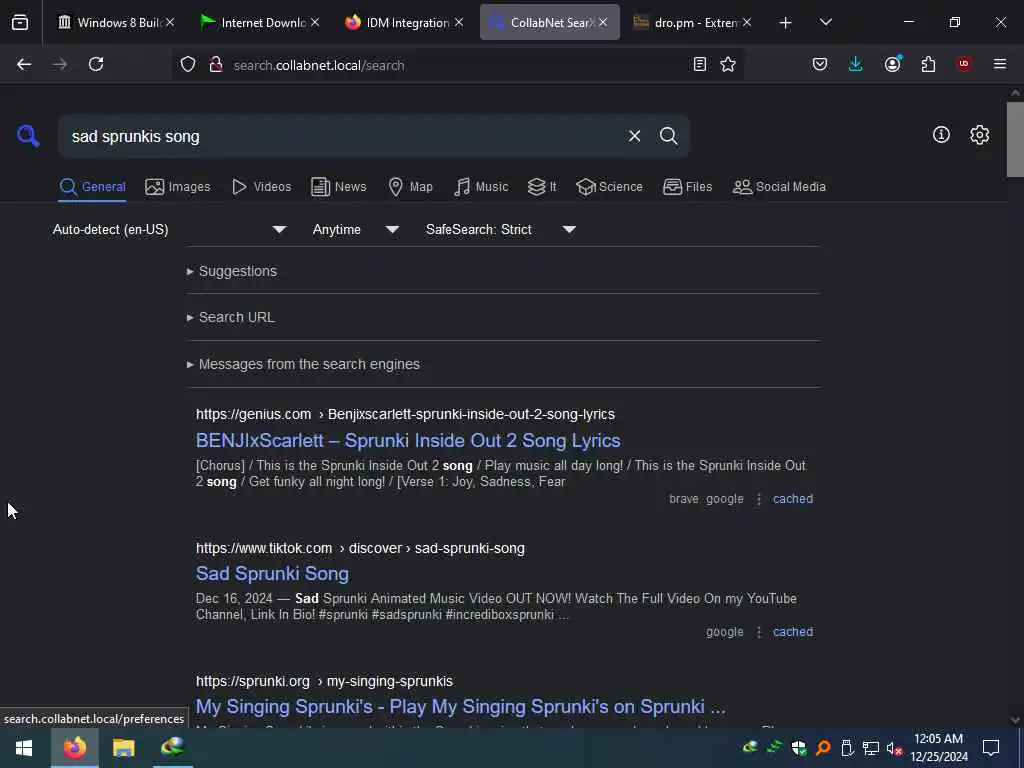This screenshot has height=768, width=1024.
Task: Select the Images search category
Action: pos(178,187)
